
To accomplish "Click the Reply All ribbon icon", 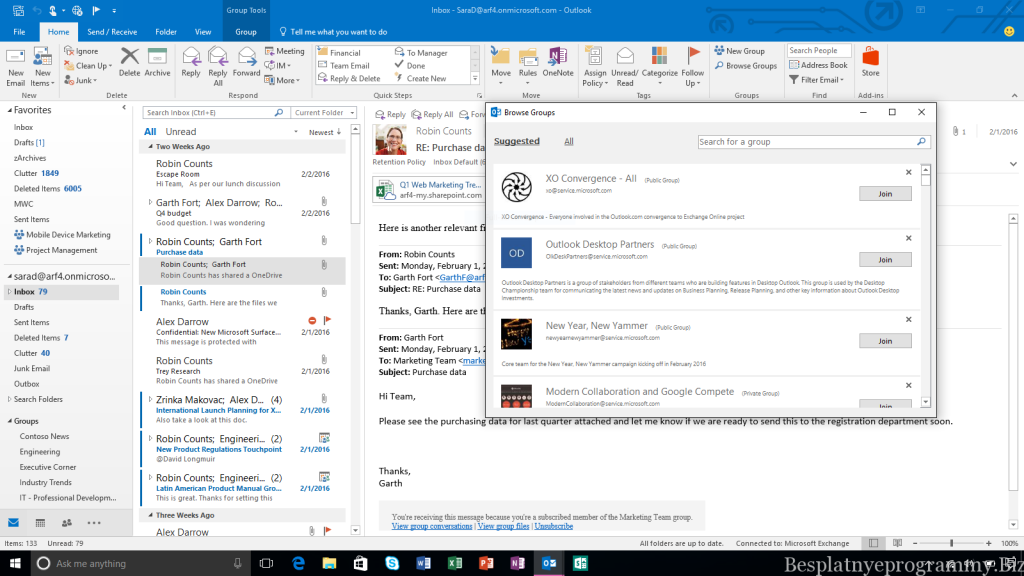I will tap(217, 67).
